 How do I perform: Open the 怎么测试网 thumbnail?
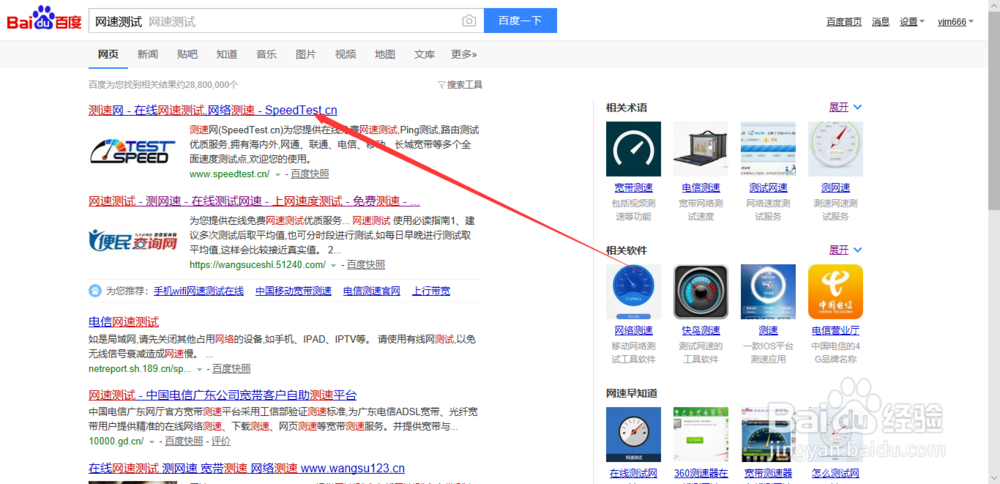pyautogui.click(x=835, y=434)
